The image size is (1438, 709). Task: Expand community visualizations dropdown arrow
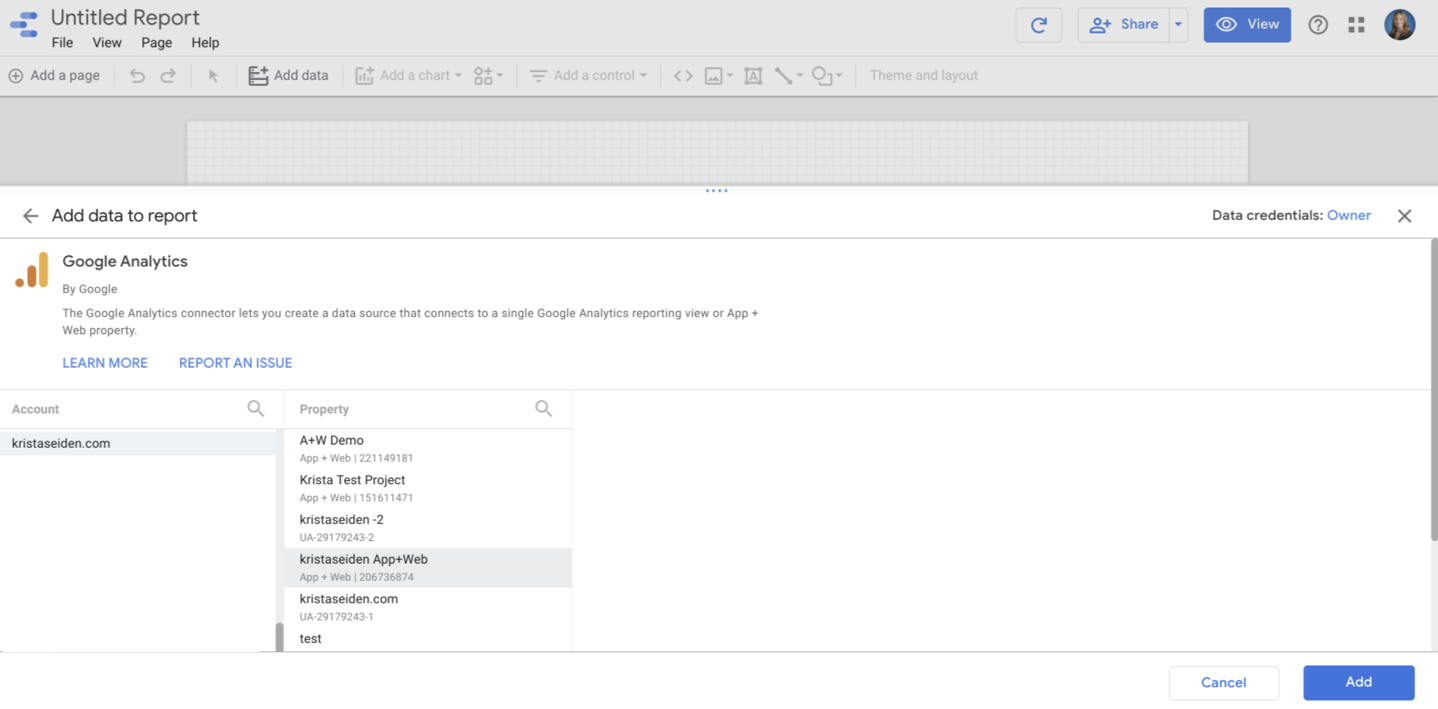(x=500, y=75)
